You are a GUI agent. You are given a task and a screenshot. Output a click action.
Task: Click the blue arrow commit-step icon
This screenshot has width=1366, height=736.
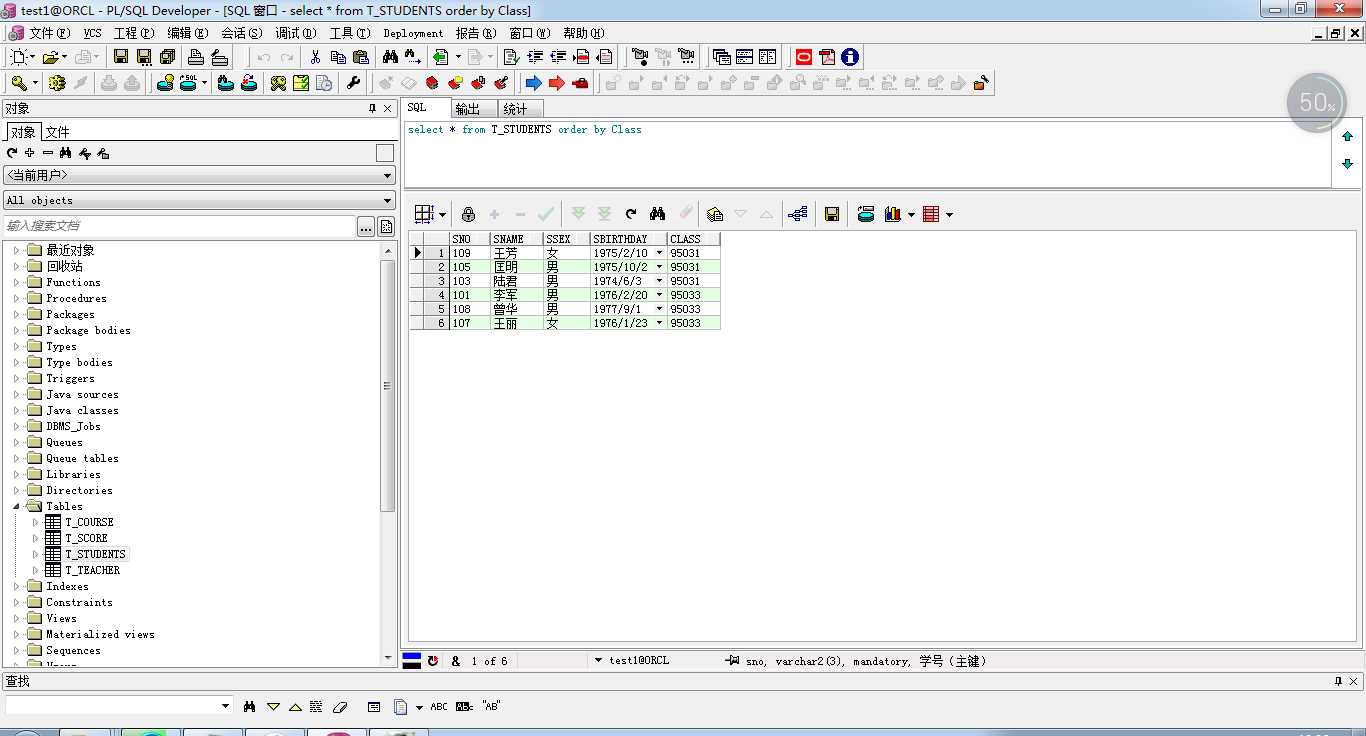533,83
